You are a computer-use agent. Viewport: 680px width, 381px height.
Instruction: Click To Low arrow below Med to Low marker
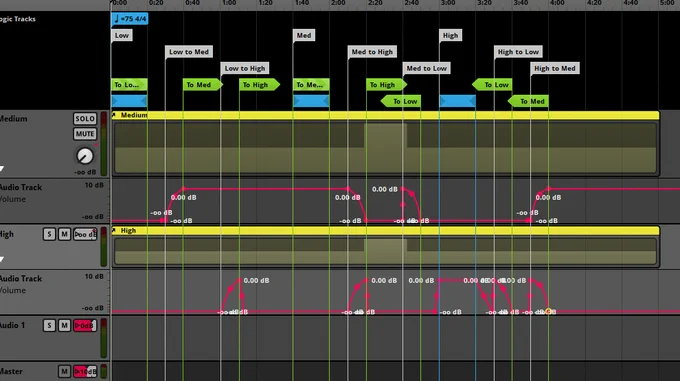tap(401, 101)
